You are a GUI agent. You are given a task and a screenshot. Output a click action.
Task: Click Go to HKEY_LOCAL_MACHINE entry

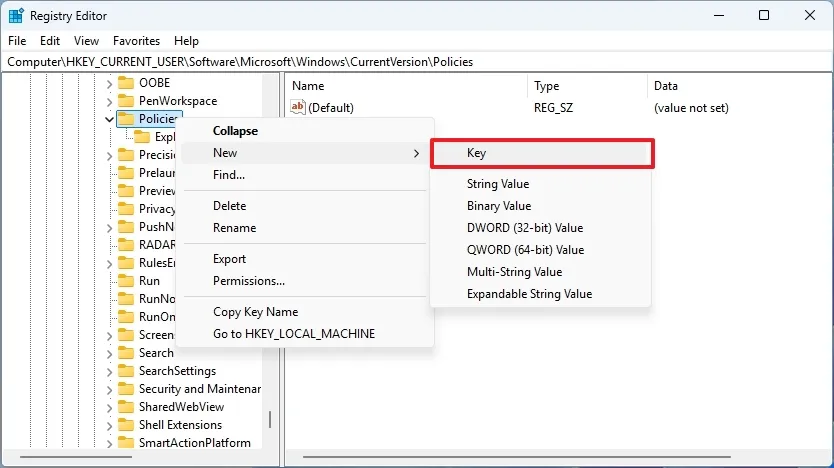coord(294,334)
